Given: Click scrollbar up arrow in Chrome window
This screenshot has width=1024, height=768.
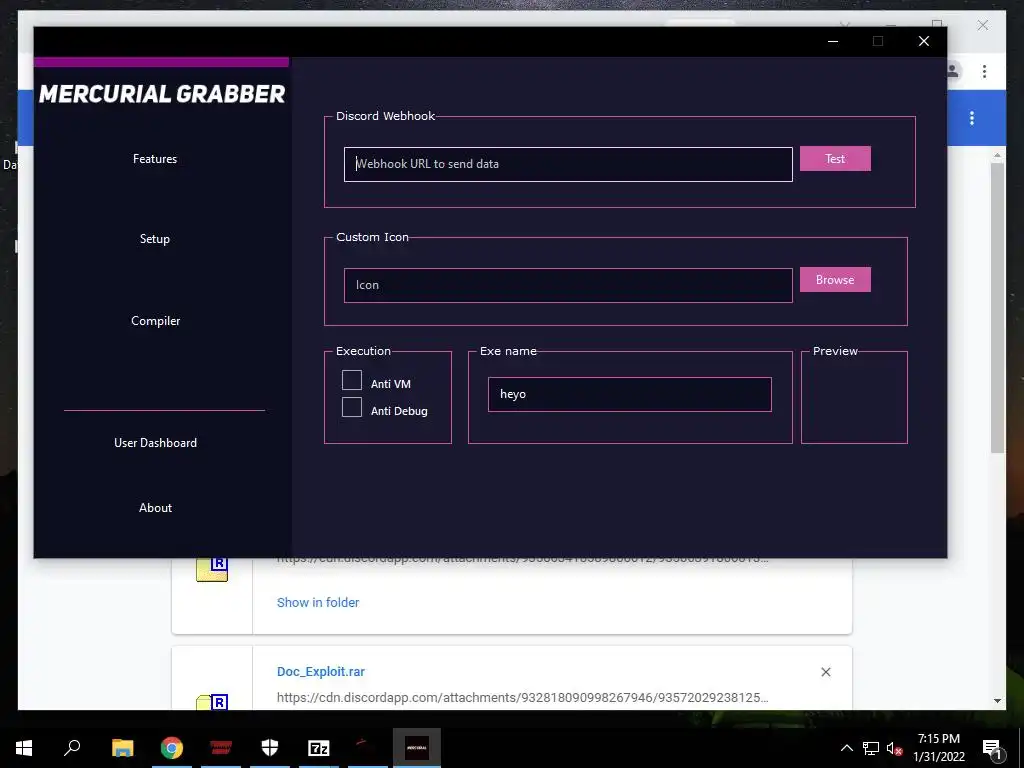Looking at the screenshot, I should coord(997,155).
